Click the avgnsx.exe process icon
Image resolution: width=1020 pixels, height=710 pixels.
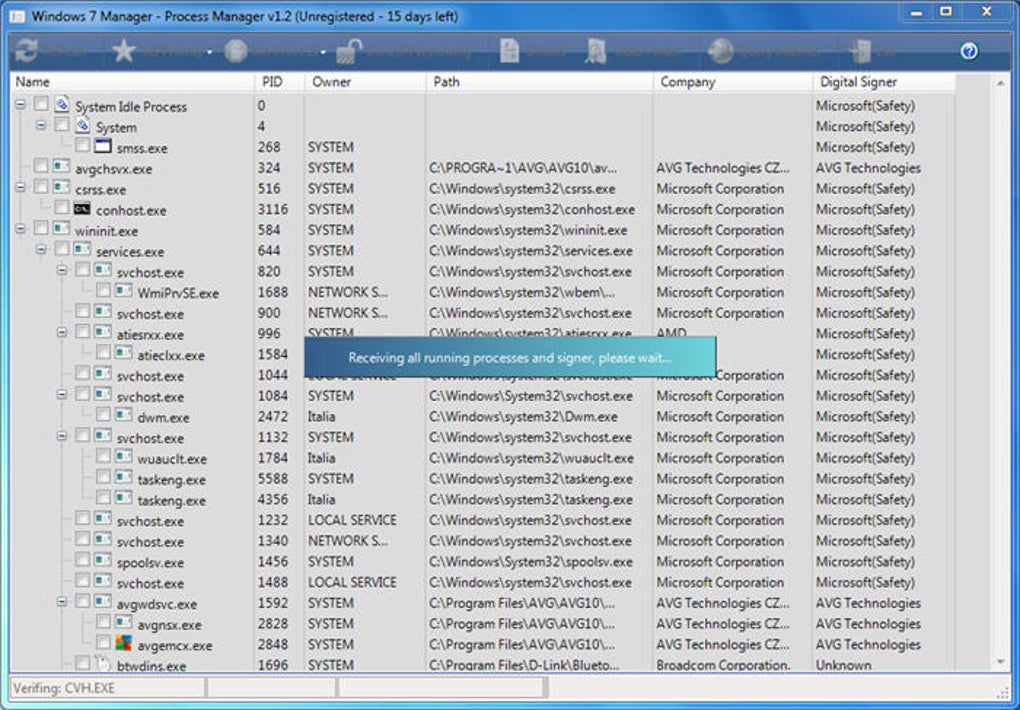(x=124, y=622)
